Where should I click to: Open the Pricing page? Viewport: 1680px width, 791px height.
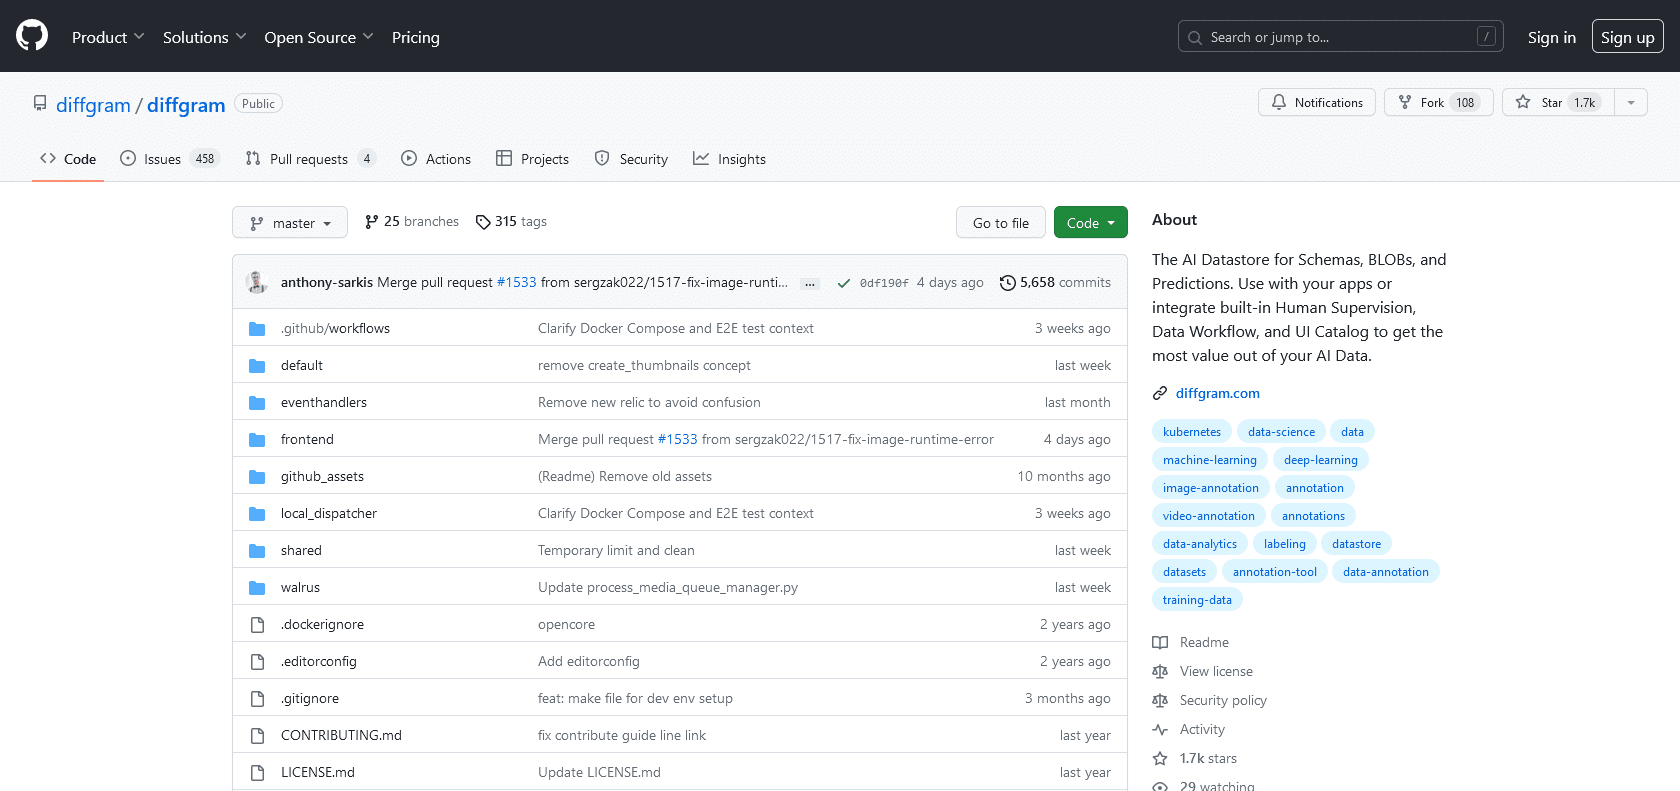[x=415, y=37]
